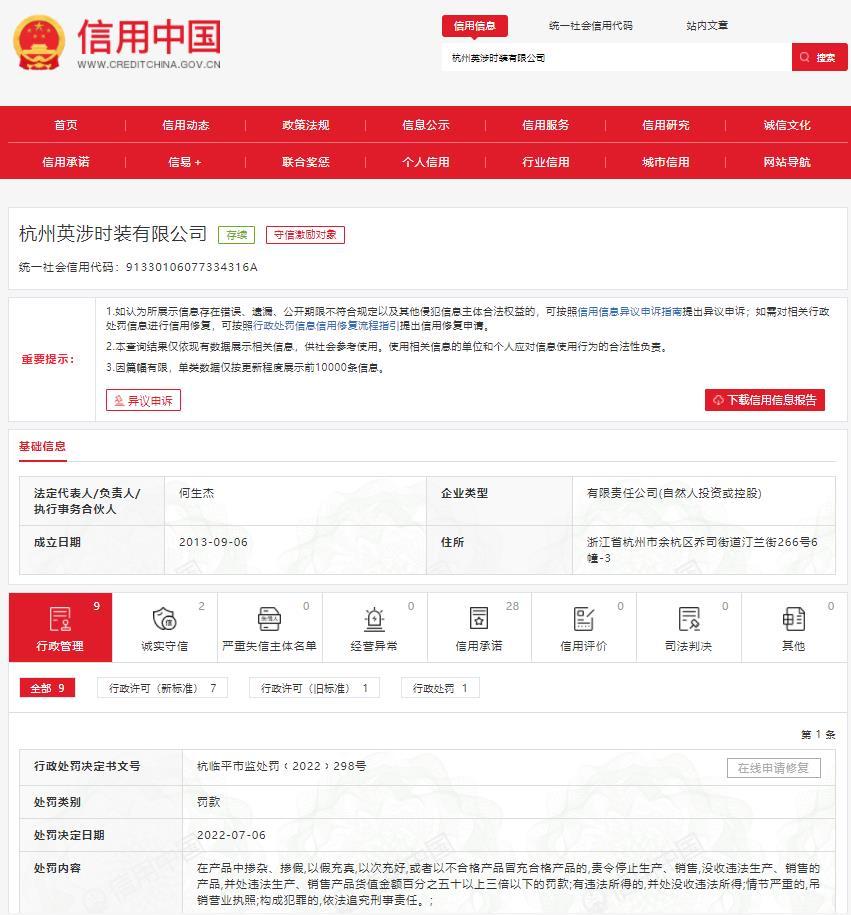Image resolution: width=851 pixels, height=915 pixels.
Task: Open the 行业信用 menu item
Action: 546,162
